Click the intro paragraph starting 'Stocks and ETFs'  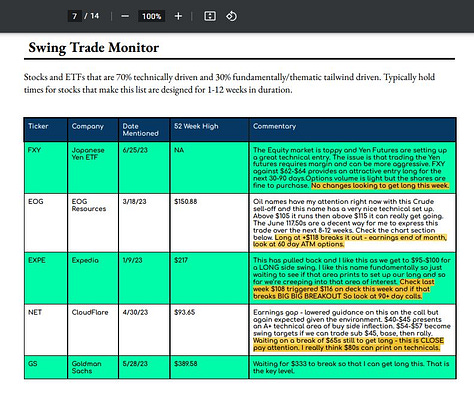click(x=229, y=83)
